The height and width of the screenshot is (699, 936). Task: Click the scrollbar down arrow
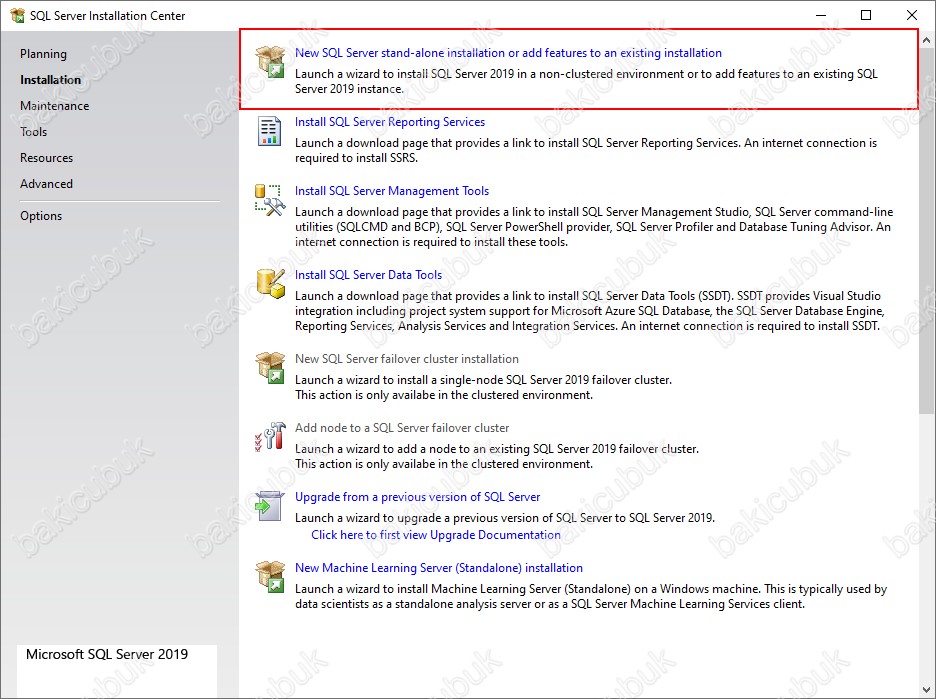tap(926, 690)
